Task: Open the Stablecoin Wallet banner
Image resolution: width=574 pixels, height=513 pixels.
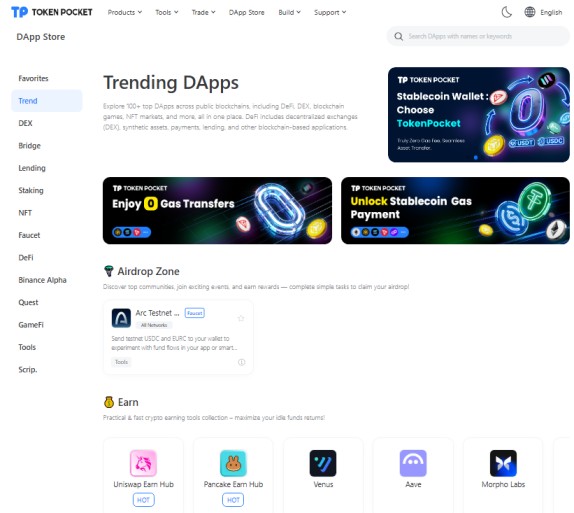Action: click(479, 115)
